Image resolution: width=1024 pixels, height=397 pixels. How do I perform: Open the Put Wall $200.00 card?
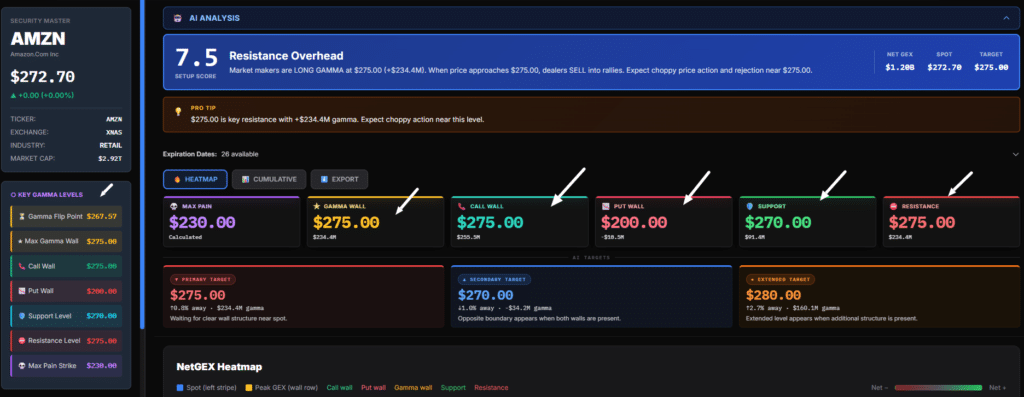[664, 221]
